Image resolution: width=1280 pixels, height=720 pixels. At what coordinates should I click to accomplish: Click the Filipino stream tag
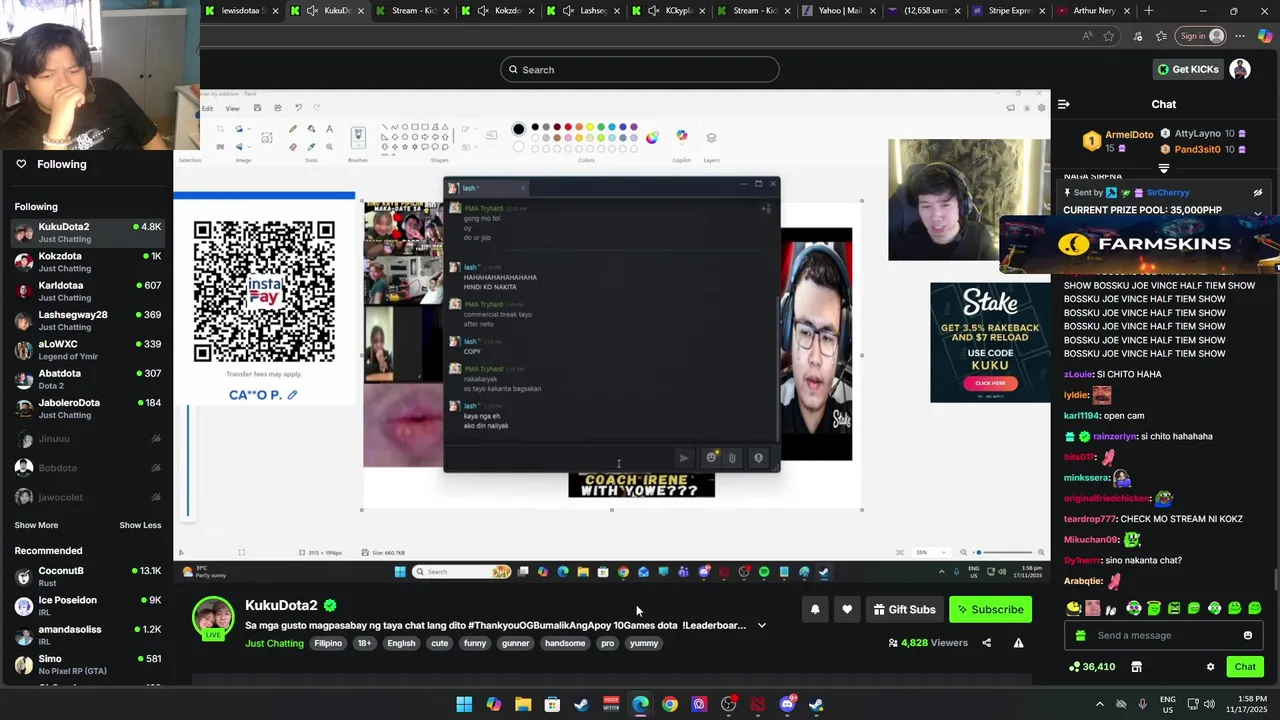tap(328, 643)
